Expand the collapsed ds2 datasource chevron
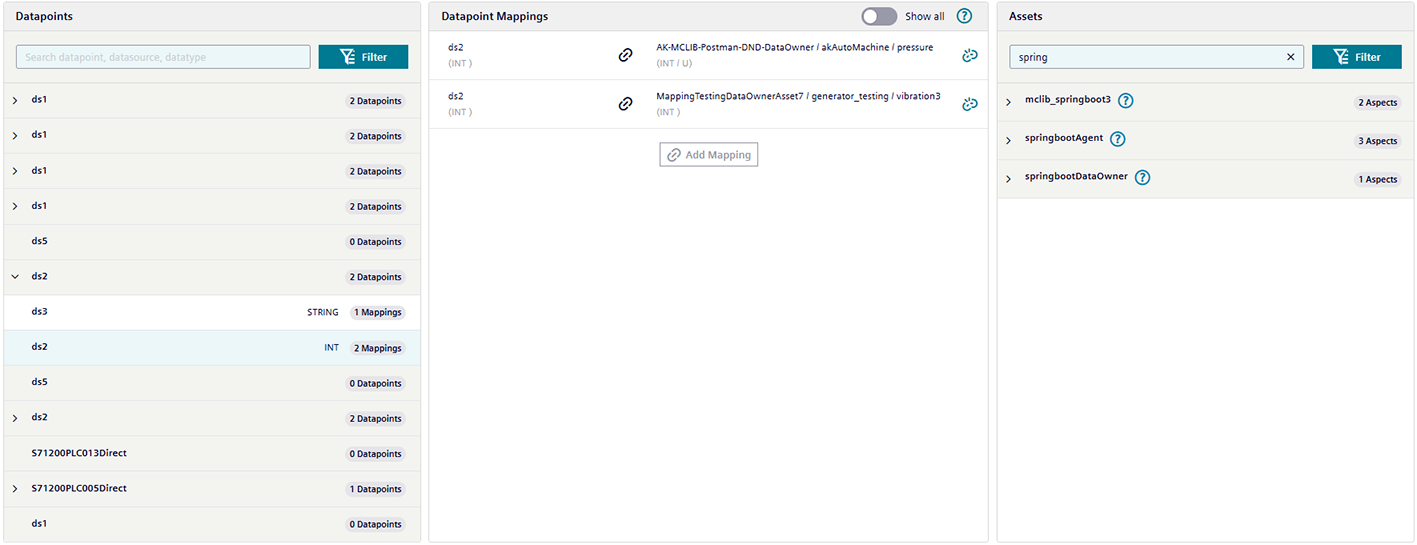The image size is (1417, 545). 15,418
